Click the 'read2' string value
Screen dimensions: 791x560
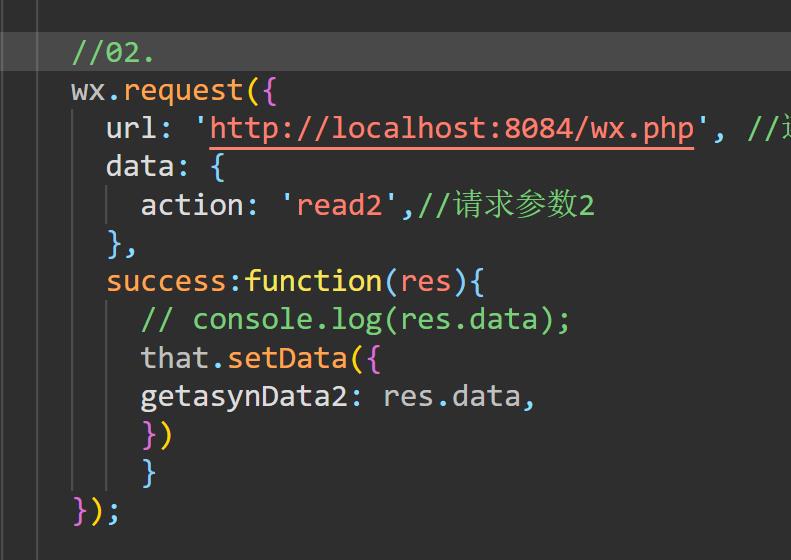pos(339,205)
